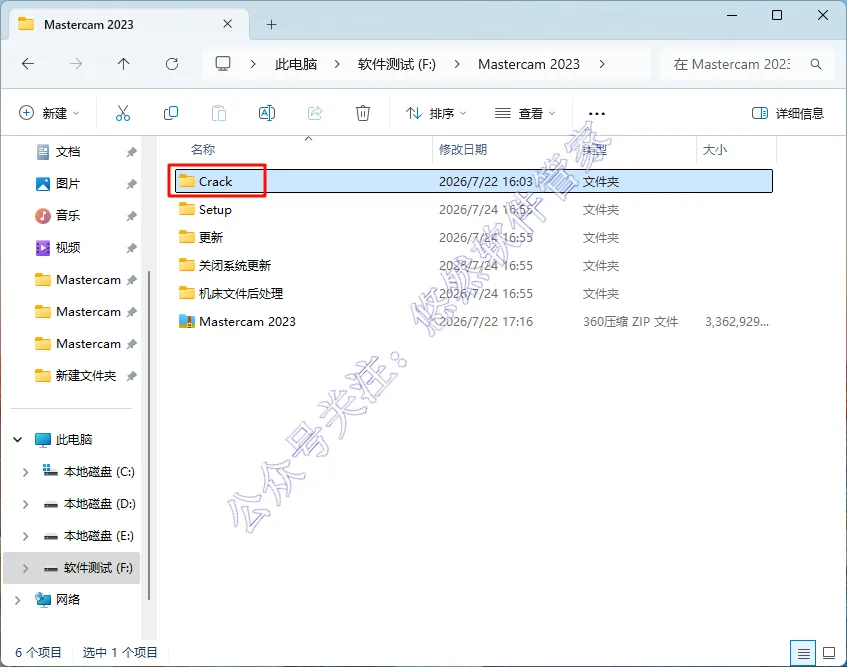Unpin 文档 via its pin icon

[x=131, y=152]
